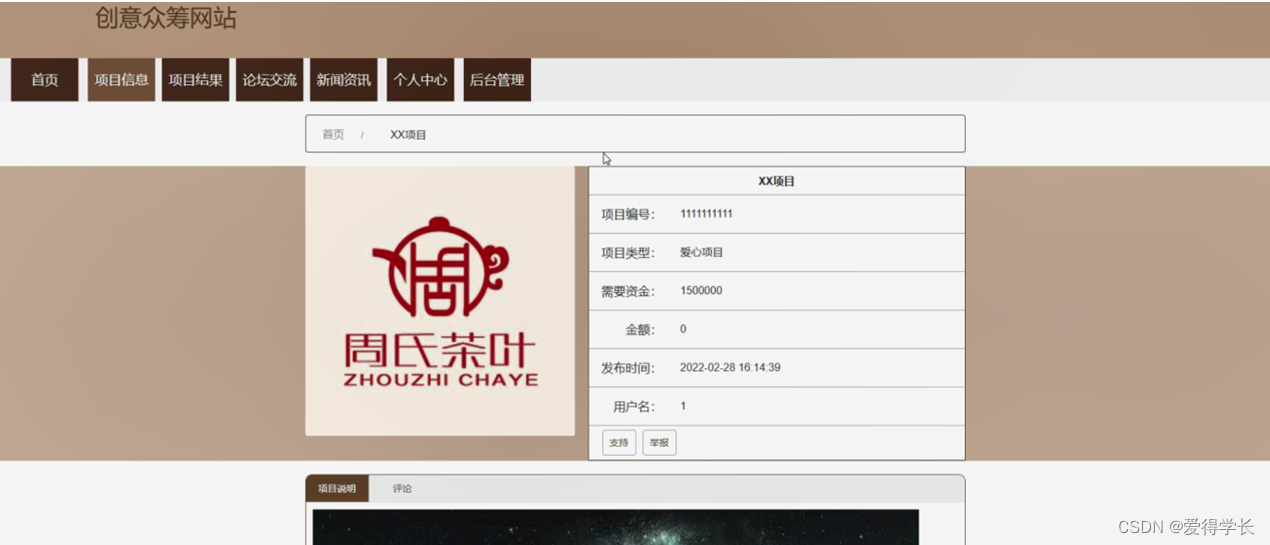The image size is (1270, 545).
Task: Select 新闻资讯 in the navigation bar
Action: tap(343, 80)
